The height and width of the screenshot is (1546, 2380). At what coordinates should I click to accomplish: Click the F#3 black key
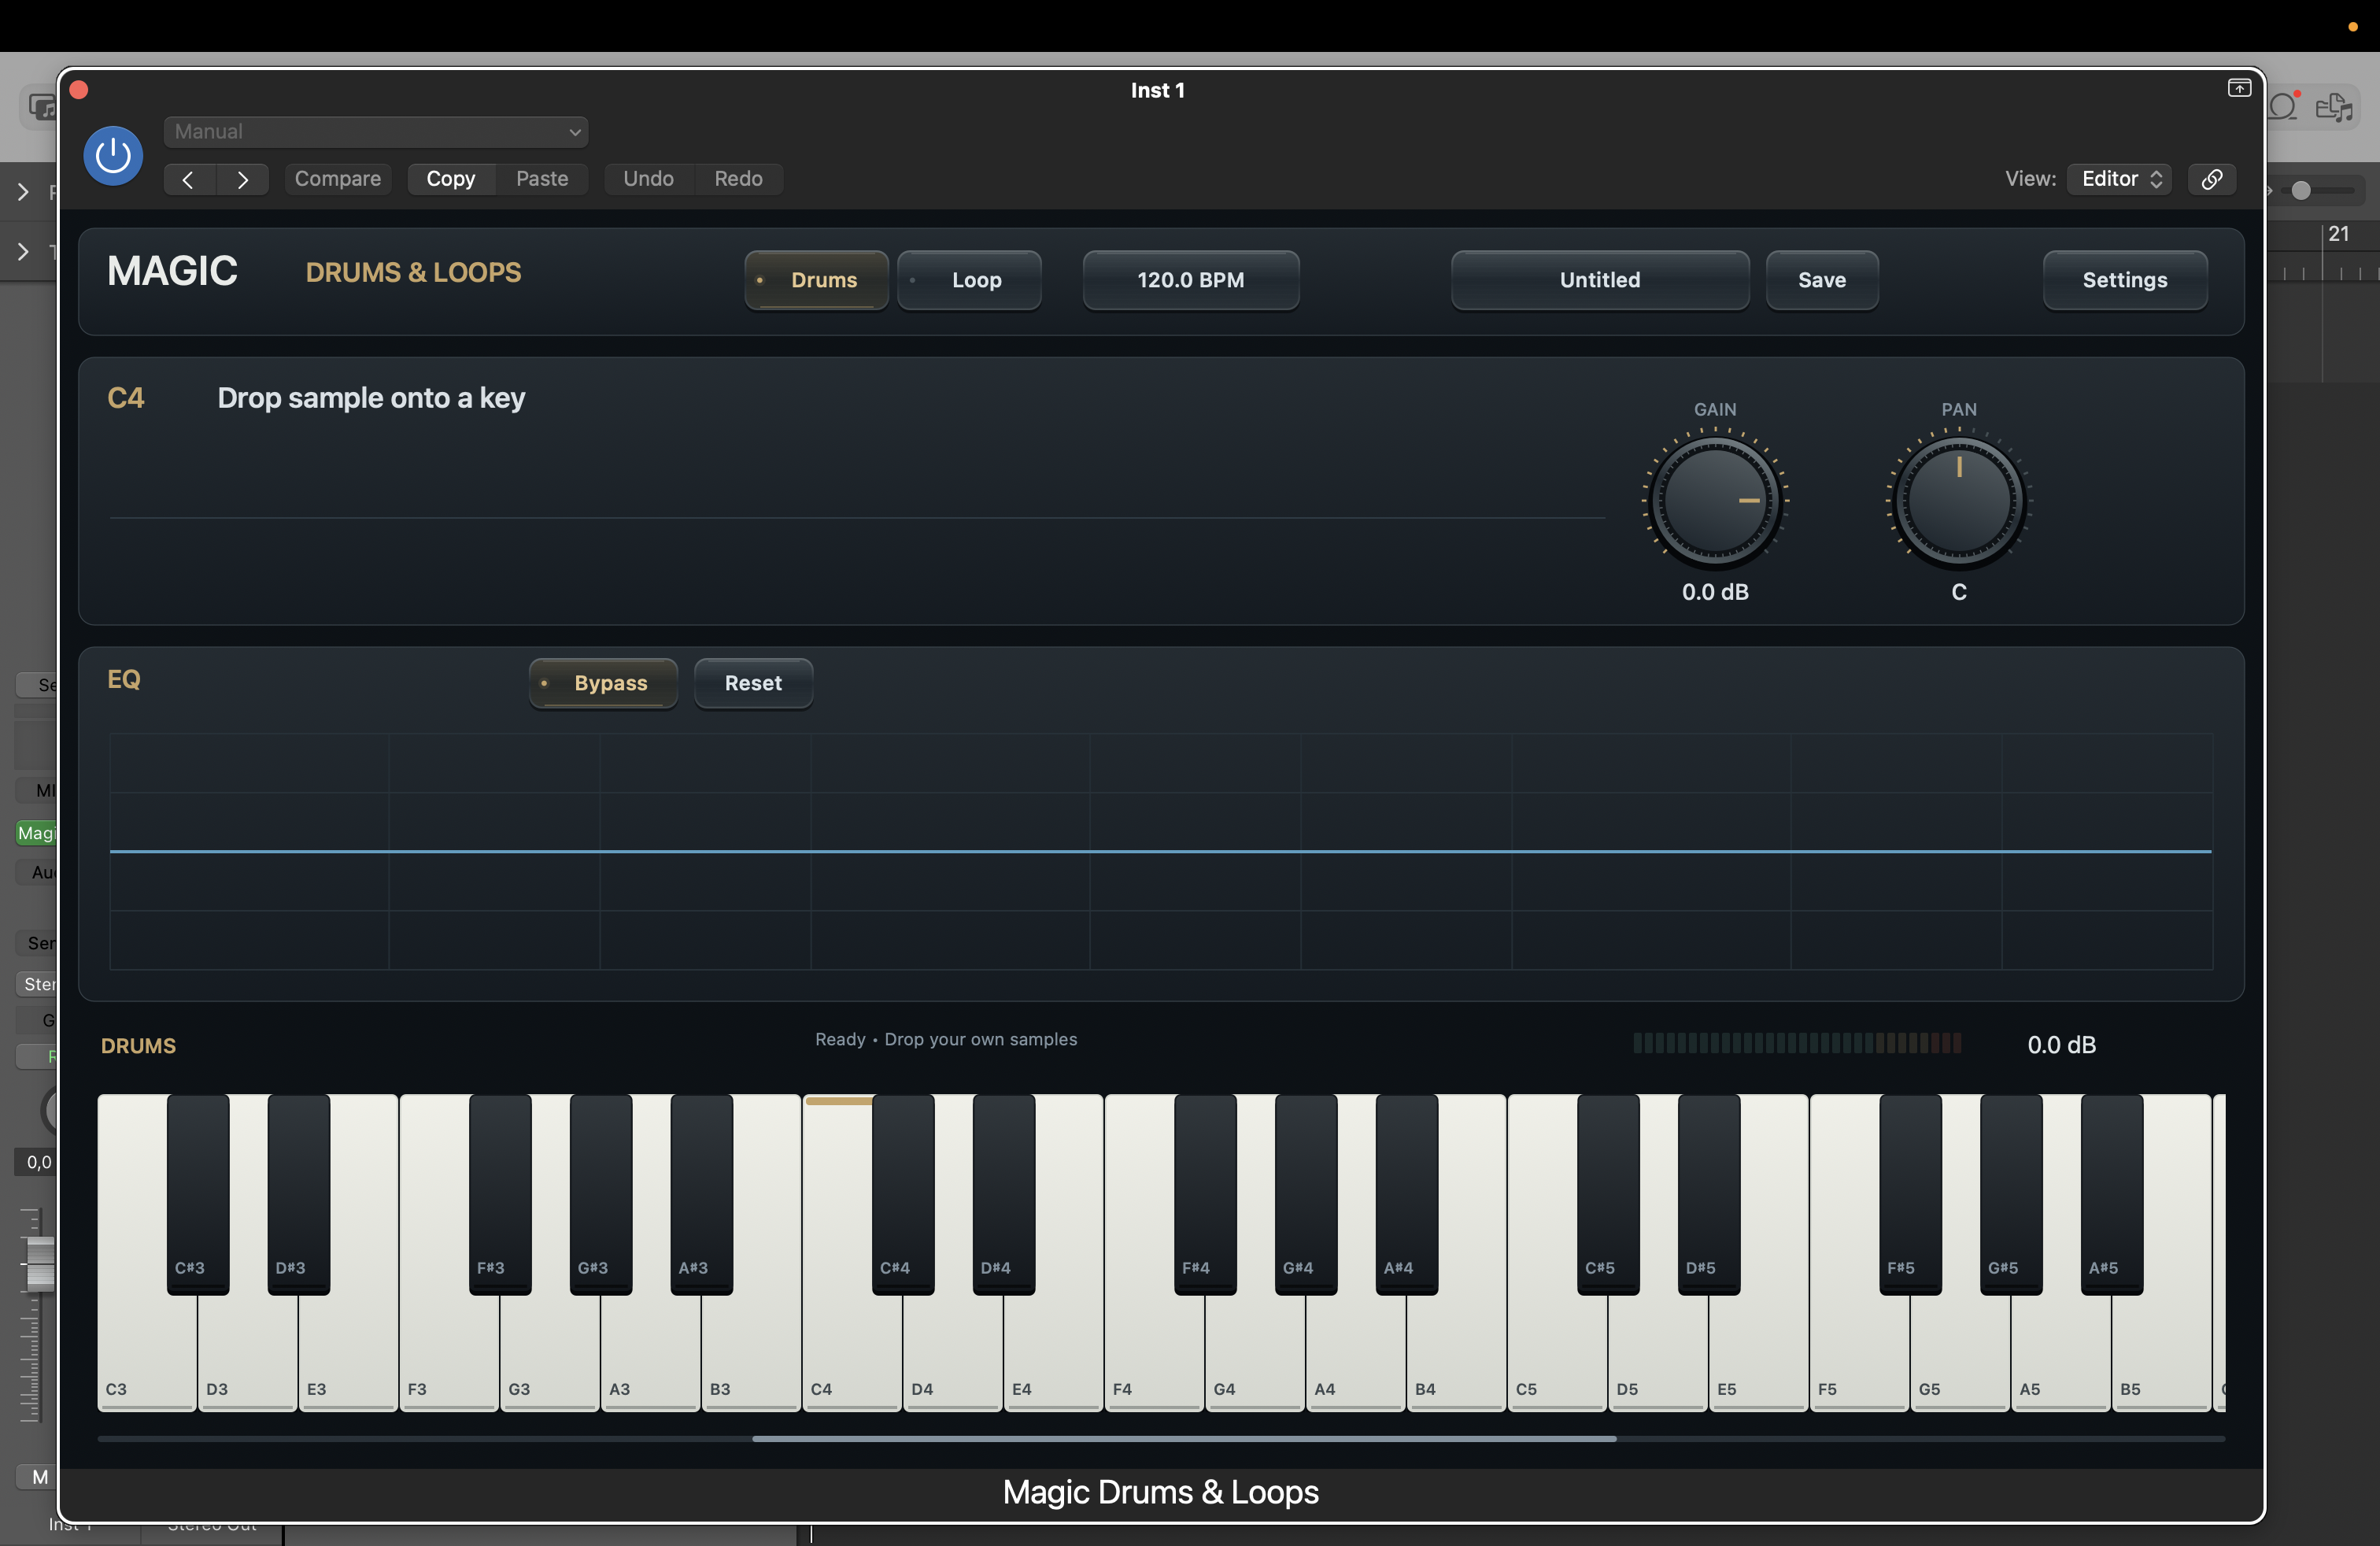tap(500, 1195)
